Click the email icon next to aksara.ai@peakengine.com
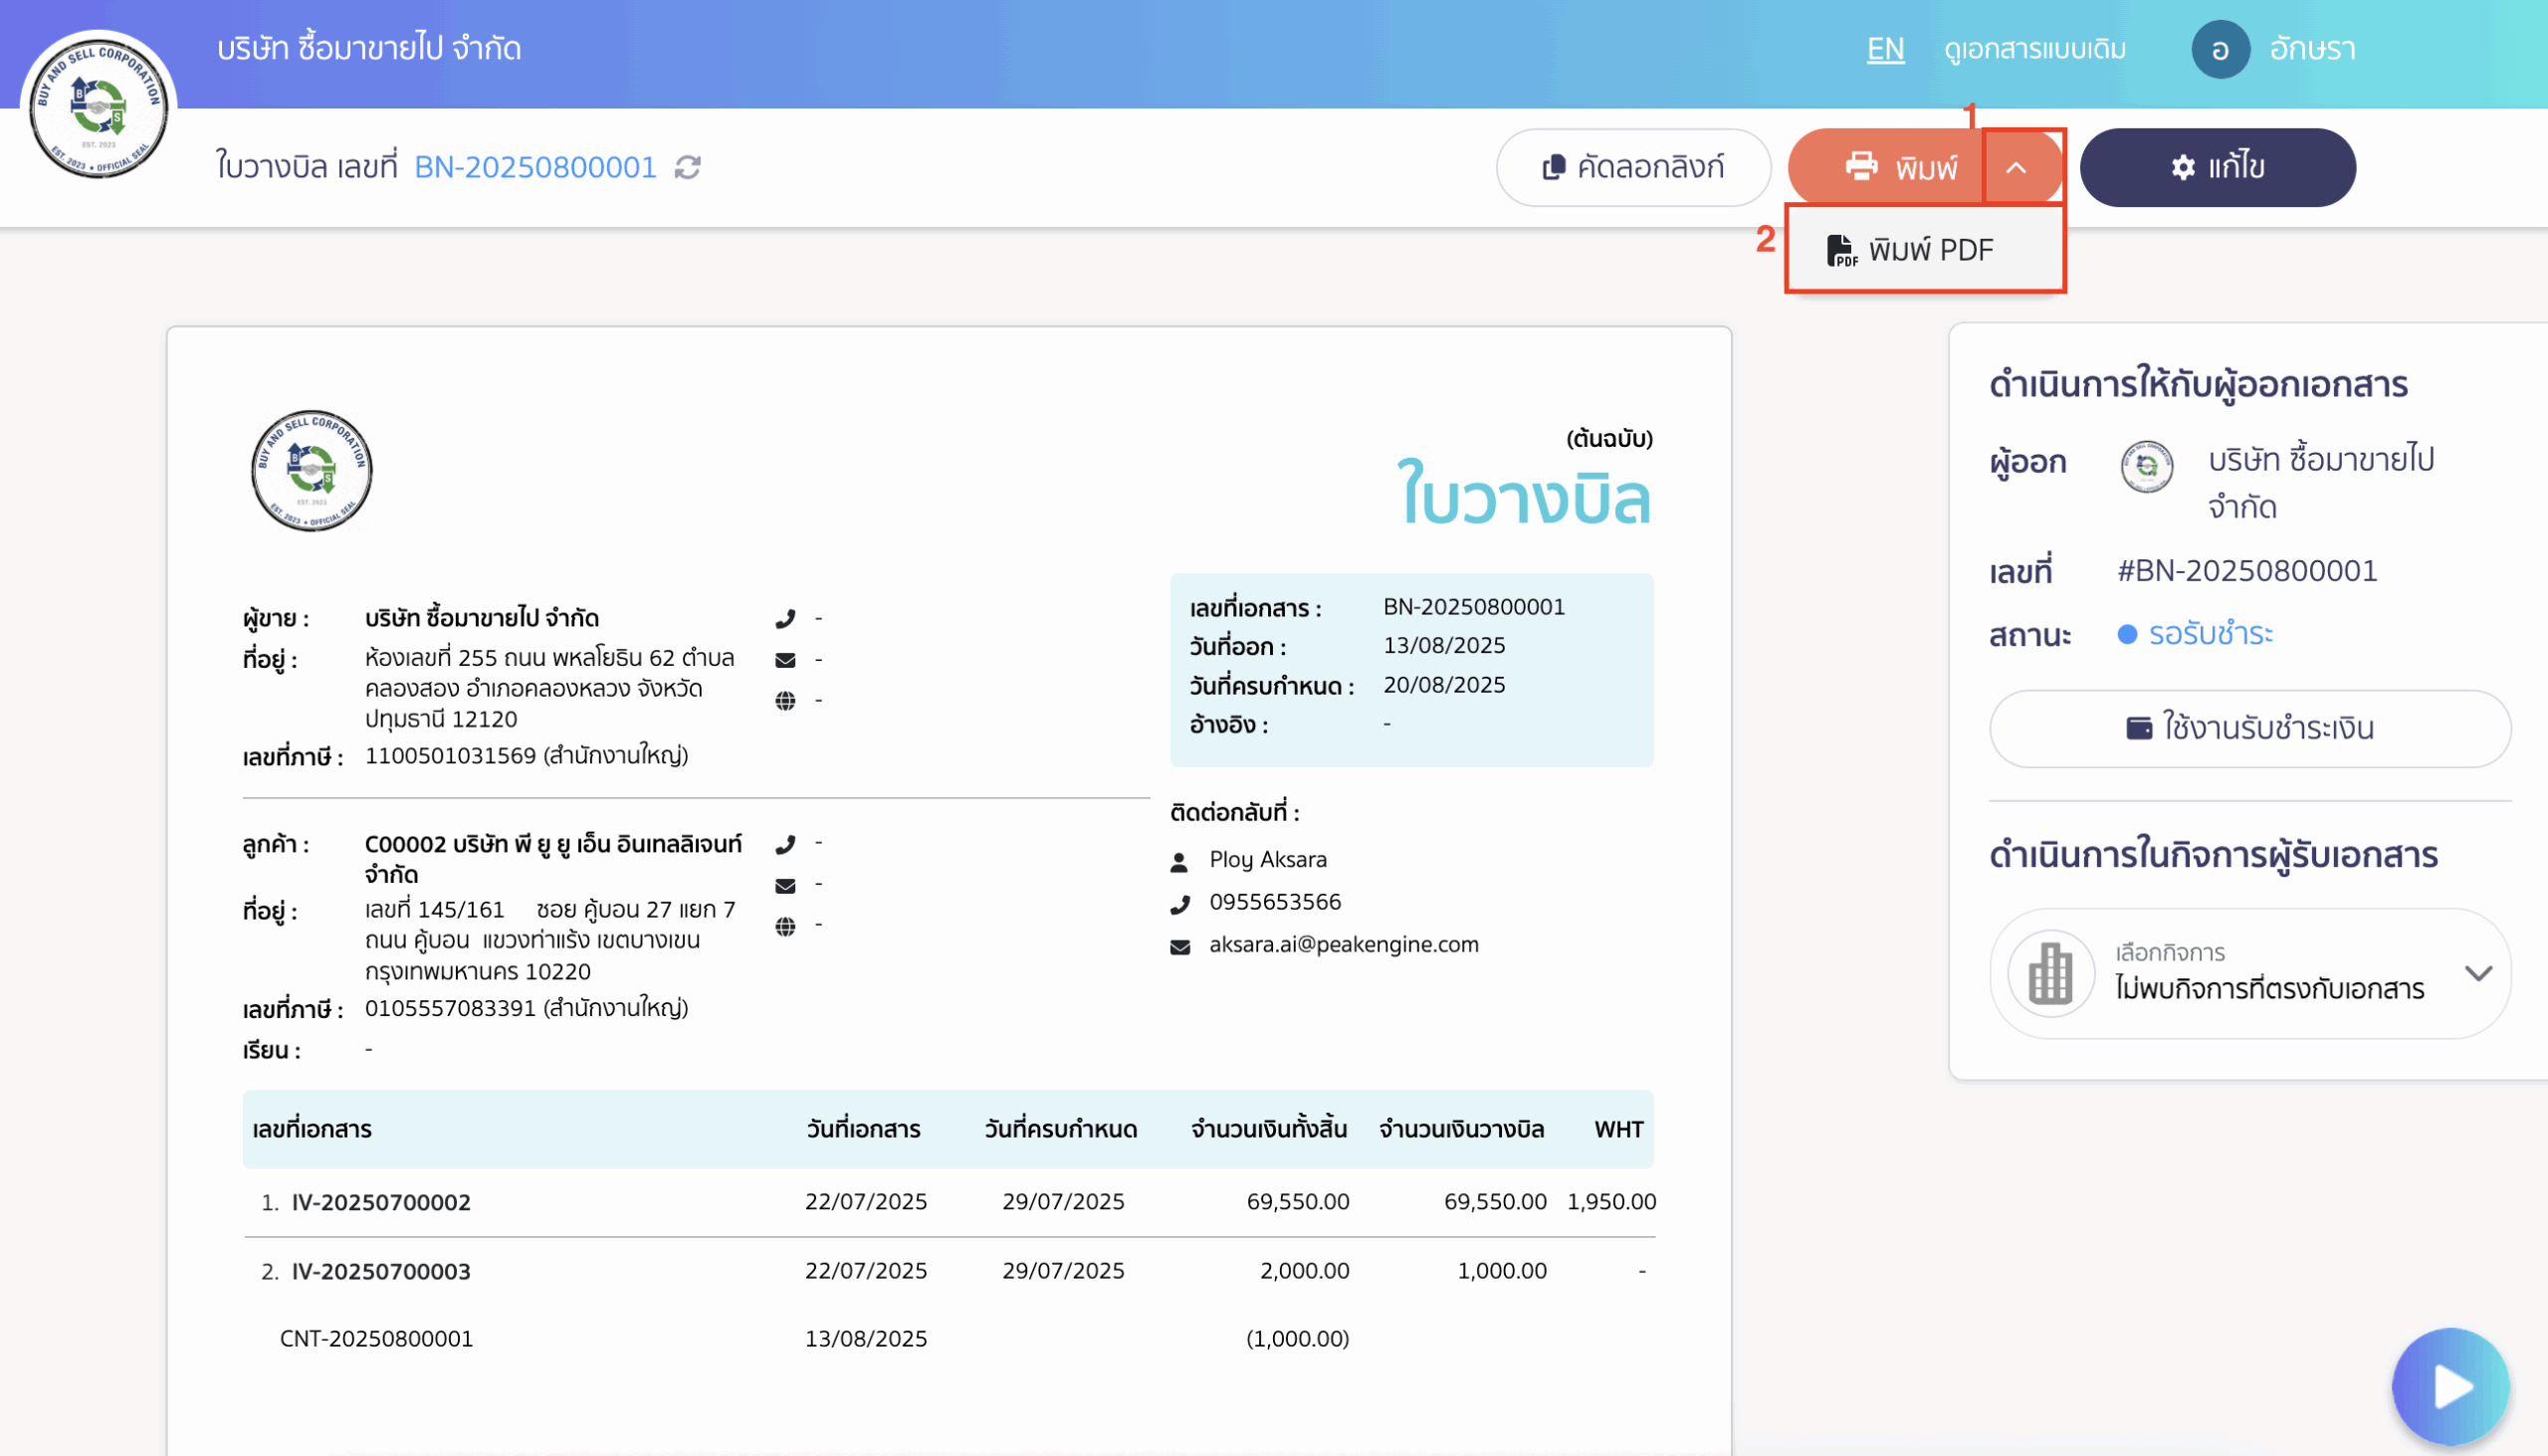 tap(1180, 946)
